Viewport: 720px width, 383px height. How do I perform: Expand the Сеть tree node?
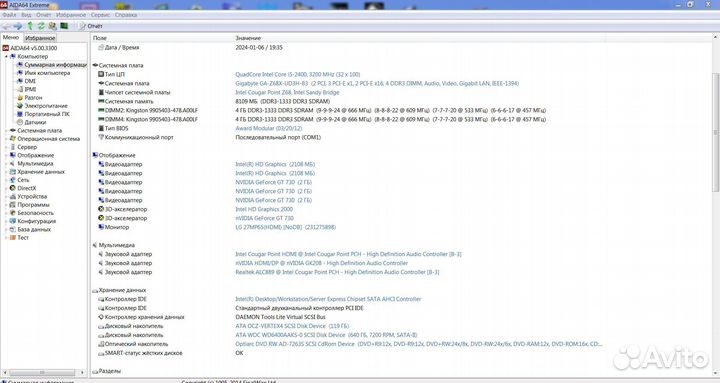6,180
